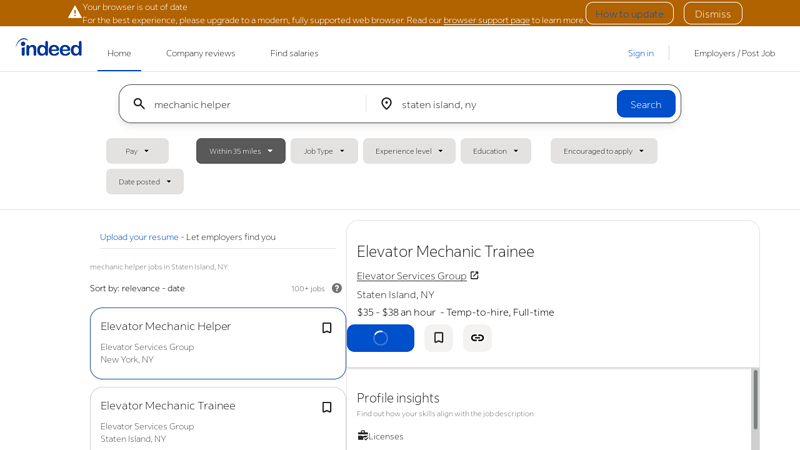Open the Date posted dropdown
The width and height of the screenshot is (800, 450).
click(x=145, y=182)
